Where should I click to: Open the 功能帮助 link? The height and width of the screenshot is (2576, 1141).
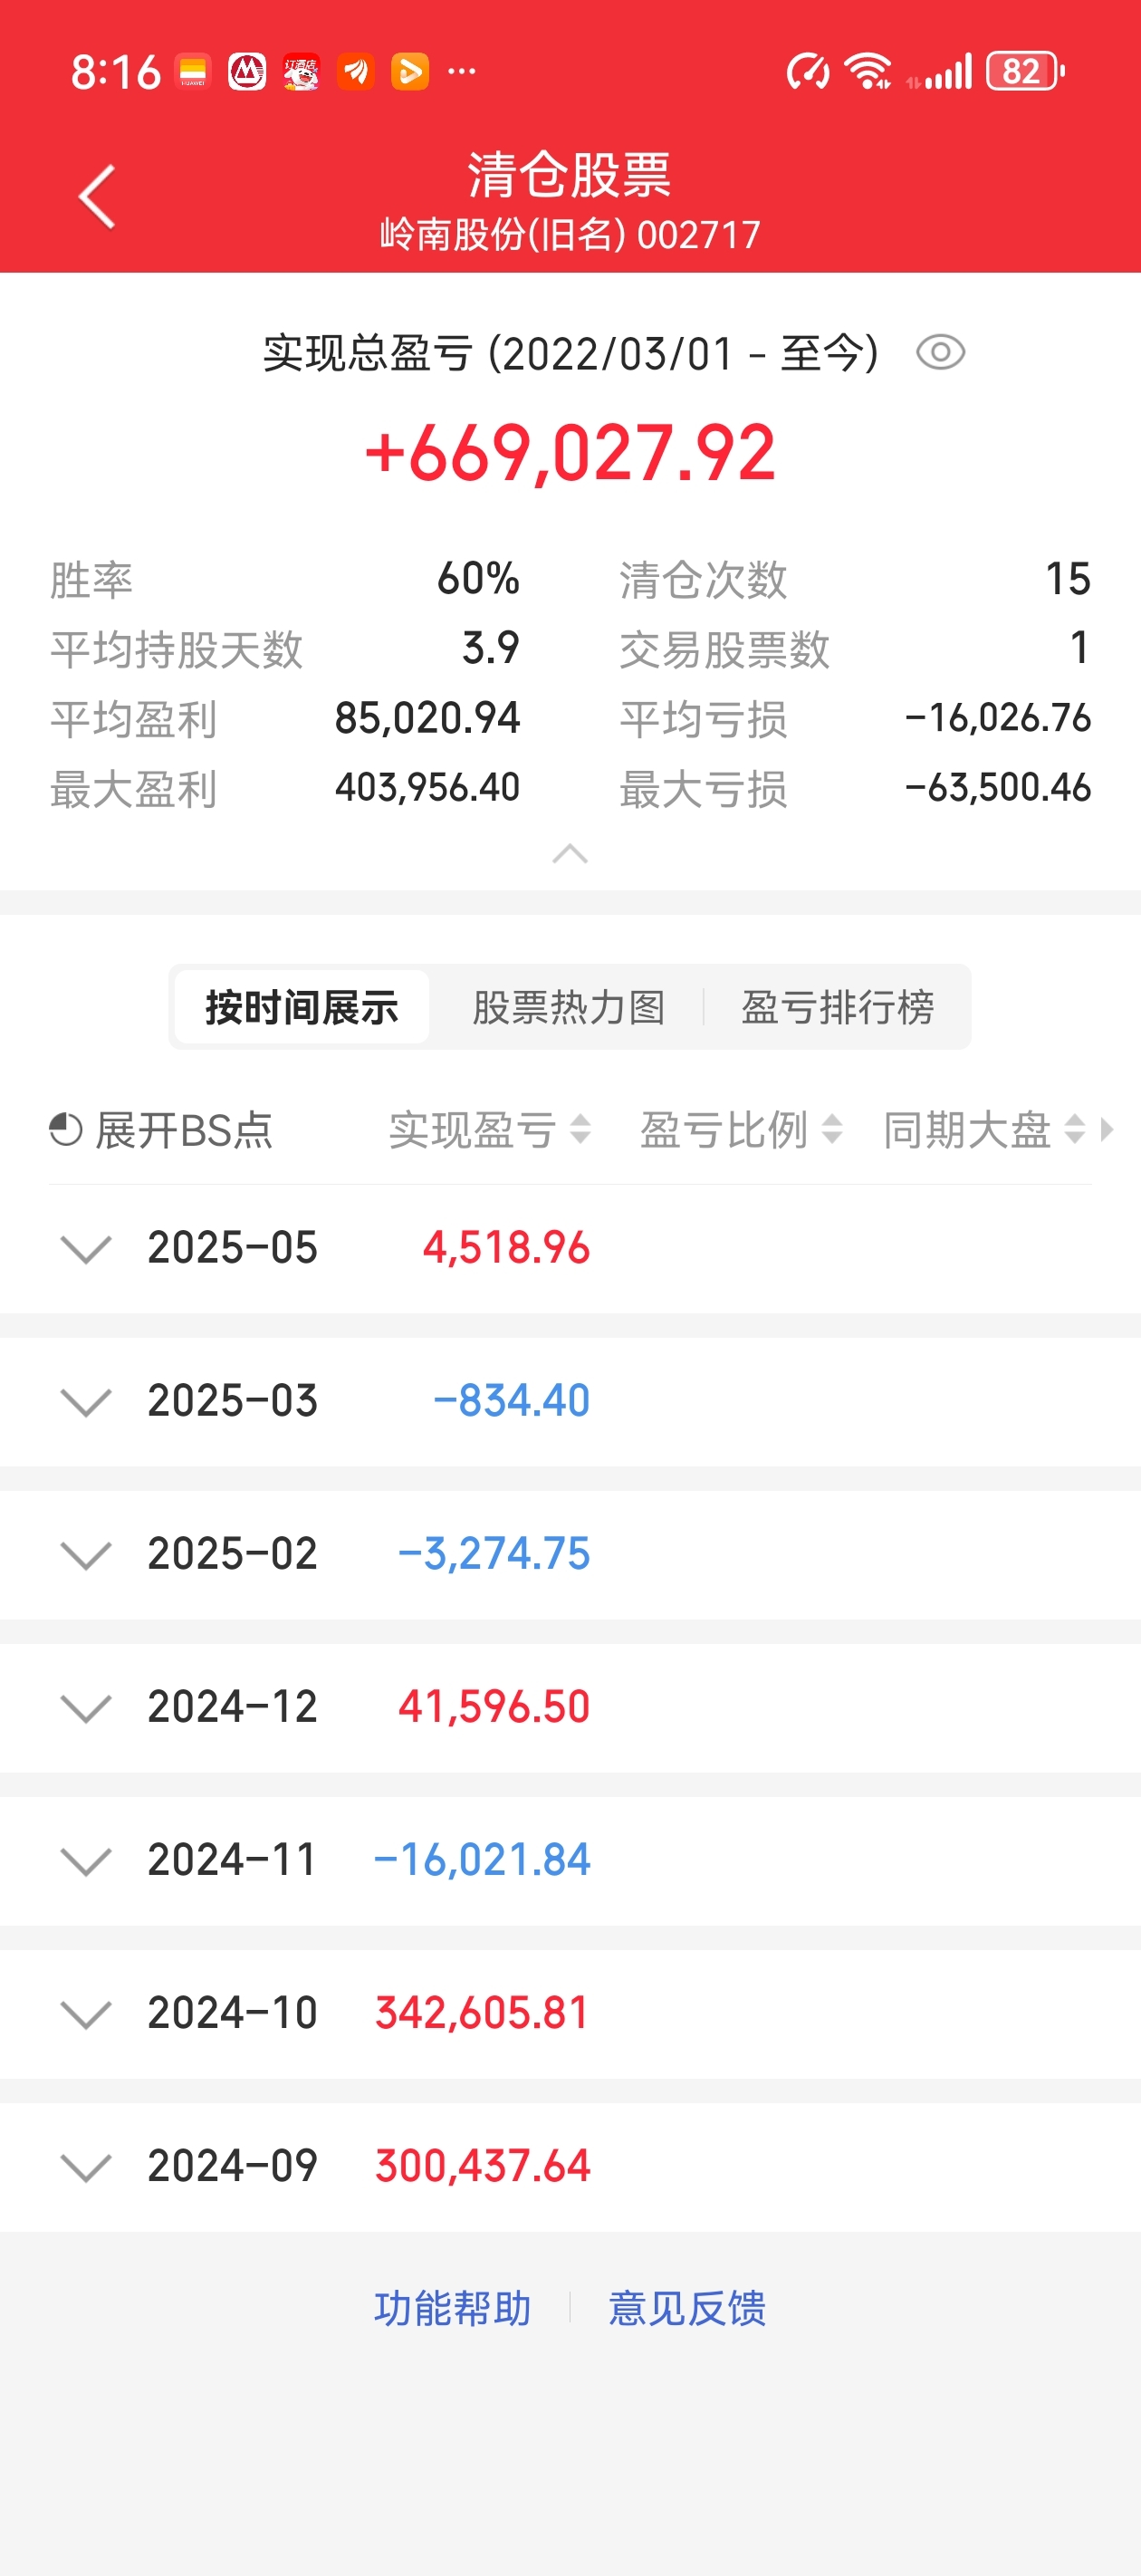point(452,2308)
